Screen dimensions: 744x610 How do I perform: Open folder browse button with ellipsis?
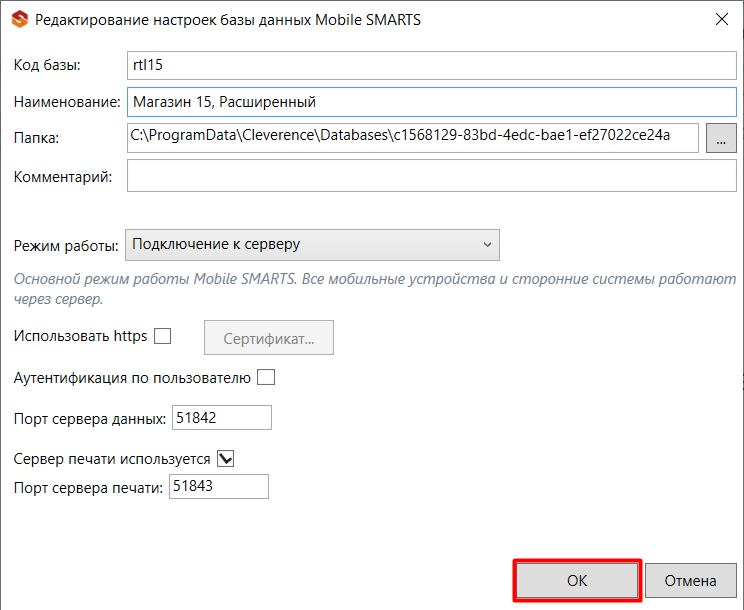(x=721, y=138)
